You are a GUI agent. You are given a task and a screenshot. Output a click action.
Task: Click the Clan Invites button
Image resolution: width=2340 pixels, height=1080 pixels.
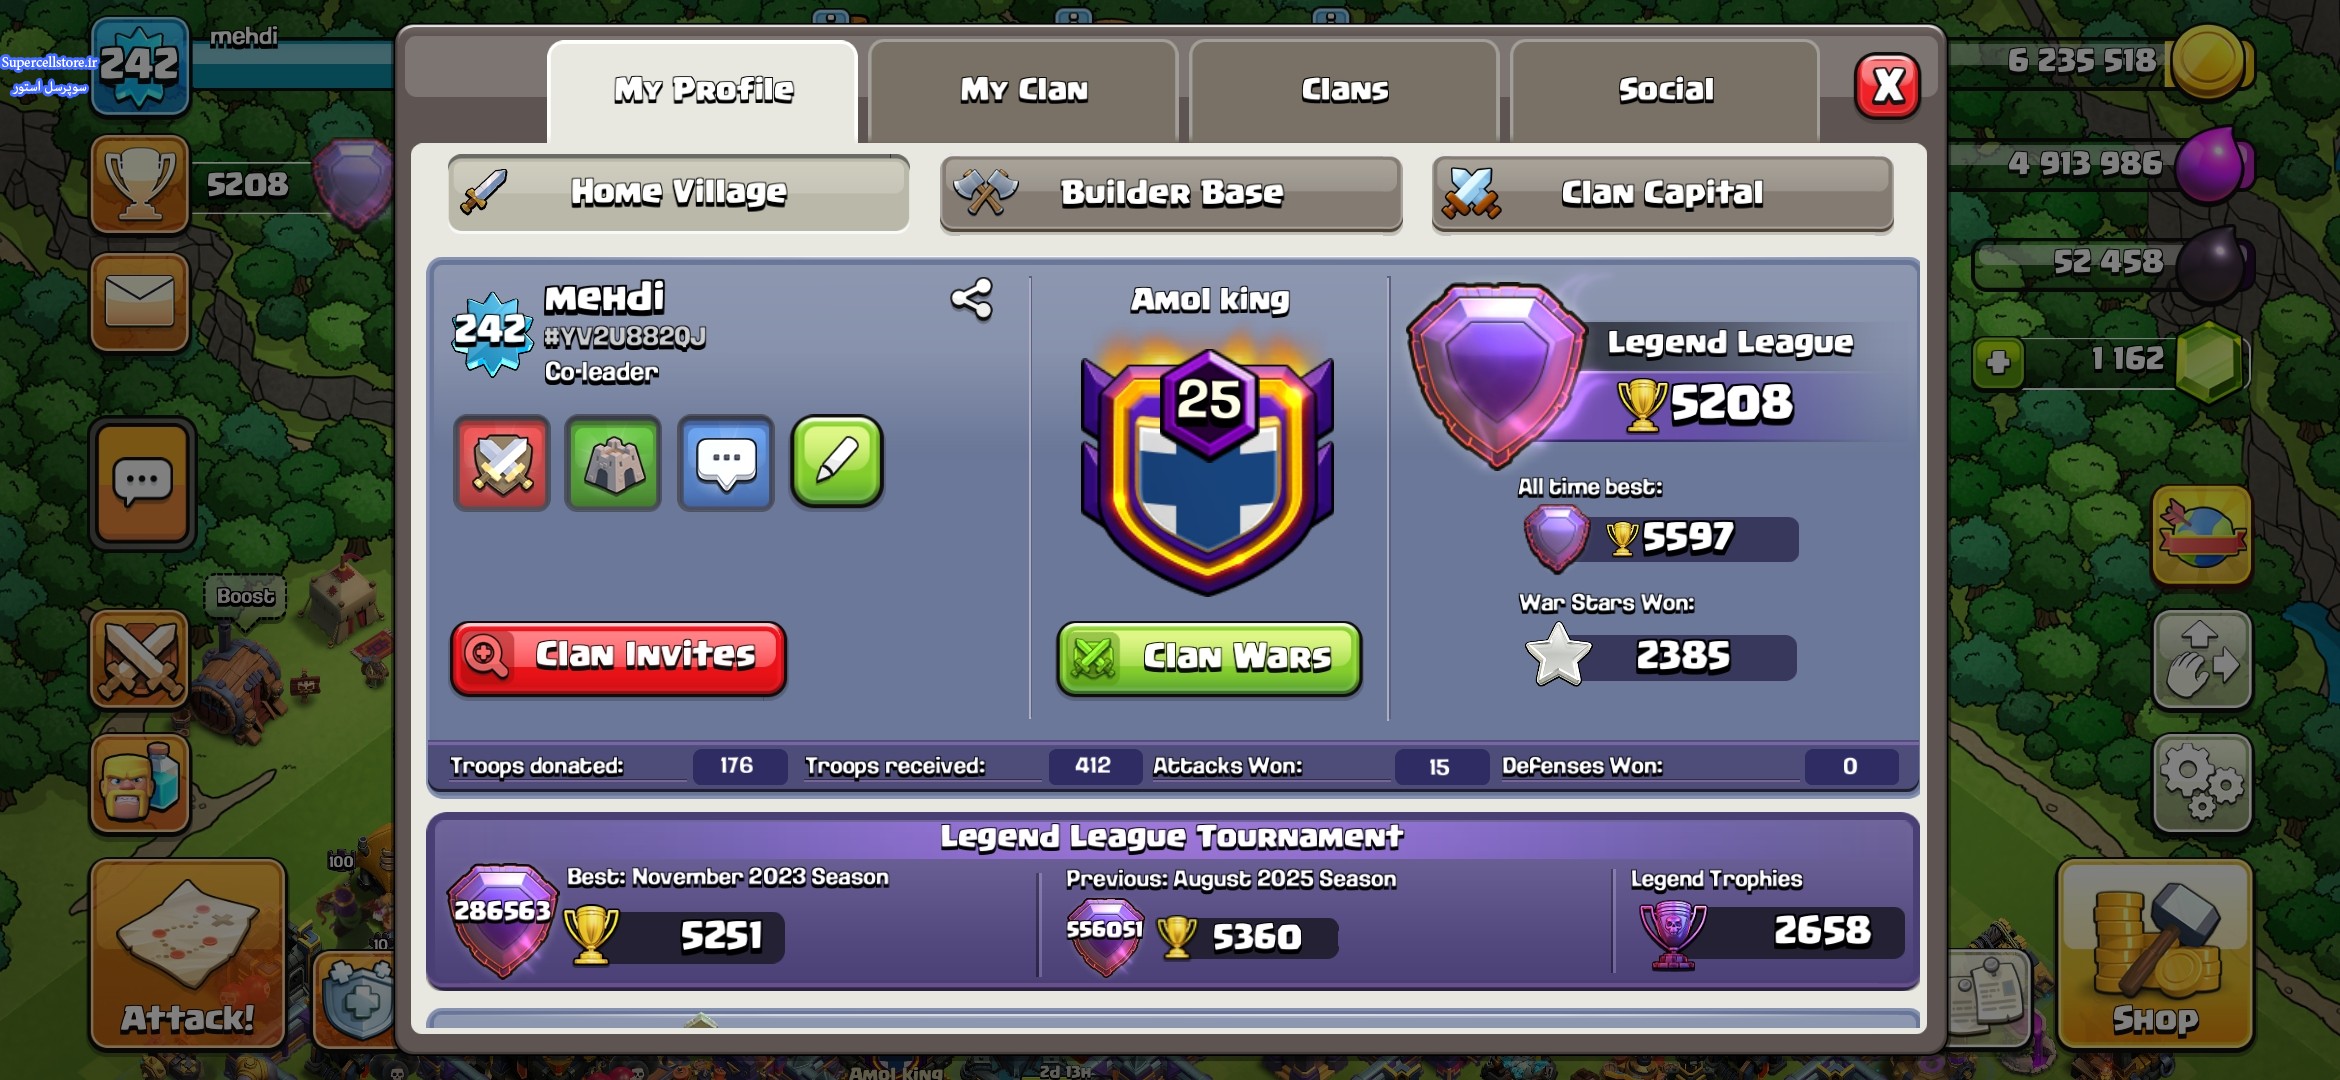click(618, 657)
